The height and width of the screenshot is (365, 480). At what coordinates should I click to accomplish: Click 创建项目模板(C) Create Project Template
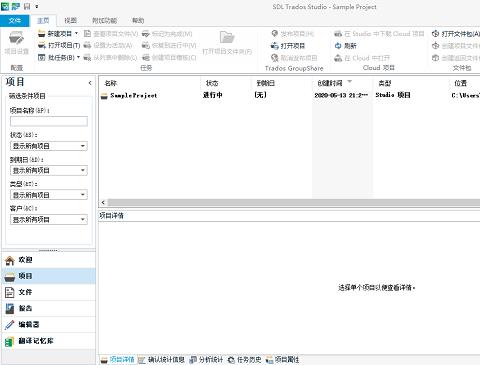click(169, 58)
